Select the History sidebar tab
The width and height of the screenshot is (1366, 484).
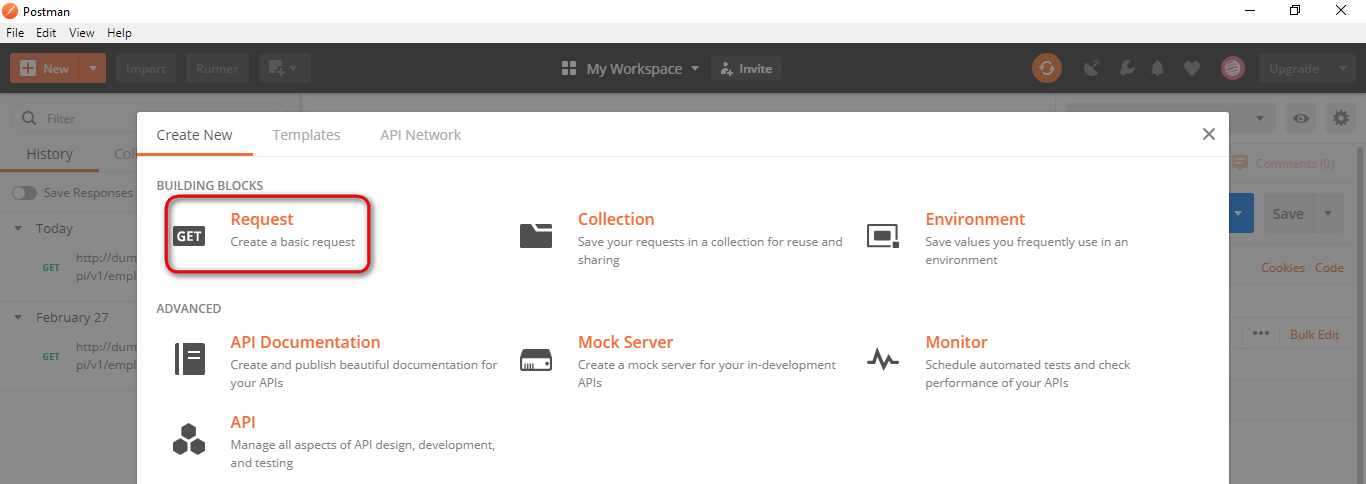tap(49, 154)
